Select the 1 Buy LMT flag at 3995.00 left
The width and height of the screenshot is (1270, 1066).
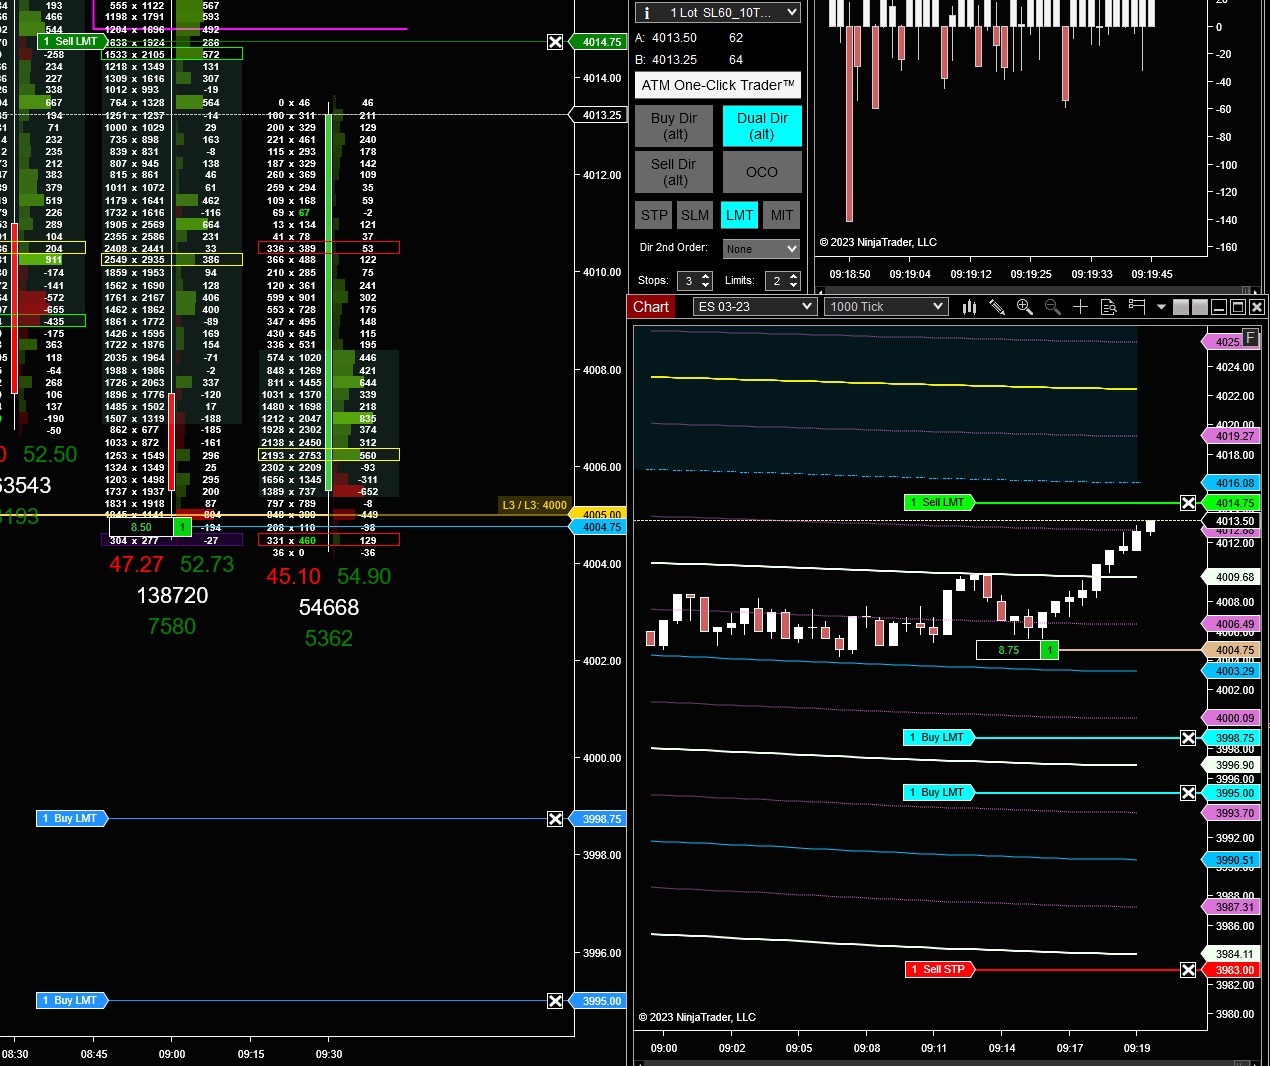click(70, 1001)
